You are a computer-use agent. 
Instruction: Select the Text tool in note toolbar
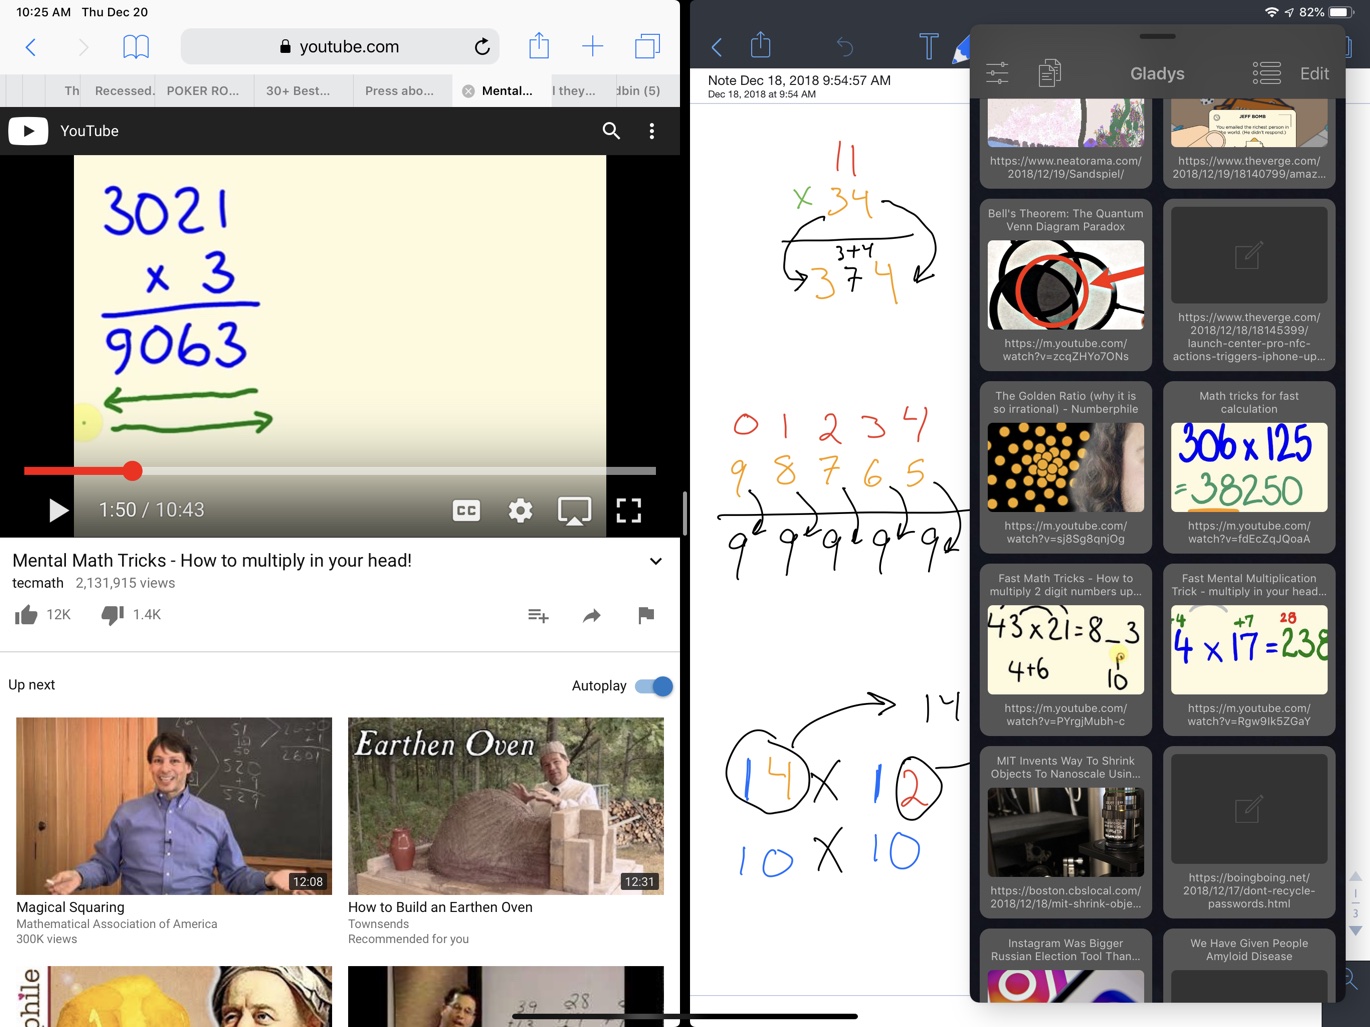pyautogui.click(x=929, y=46)
